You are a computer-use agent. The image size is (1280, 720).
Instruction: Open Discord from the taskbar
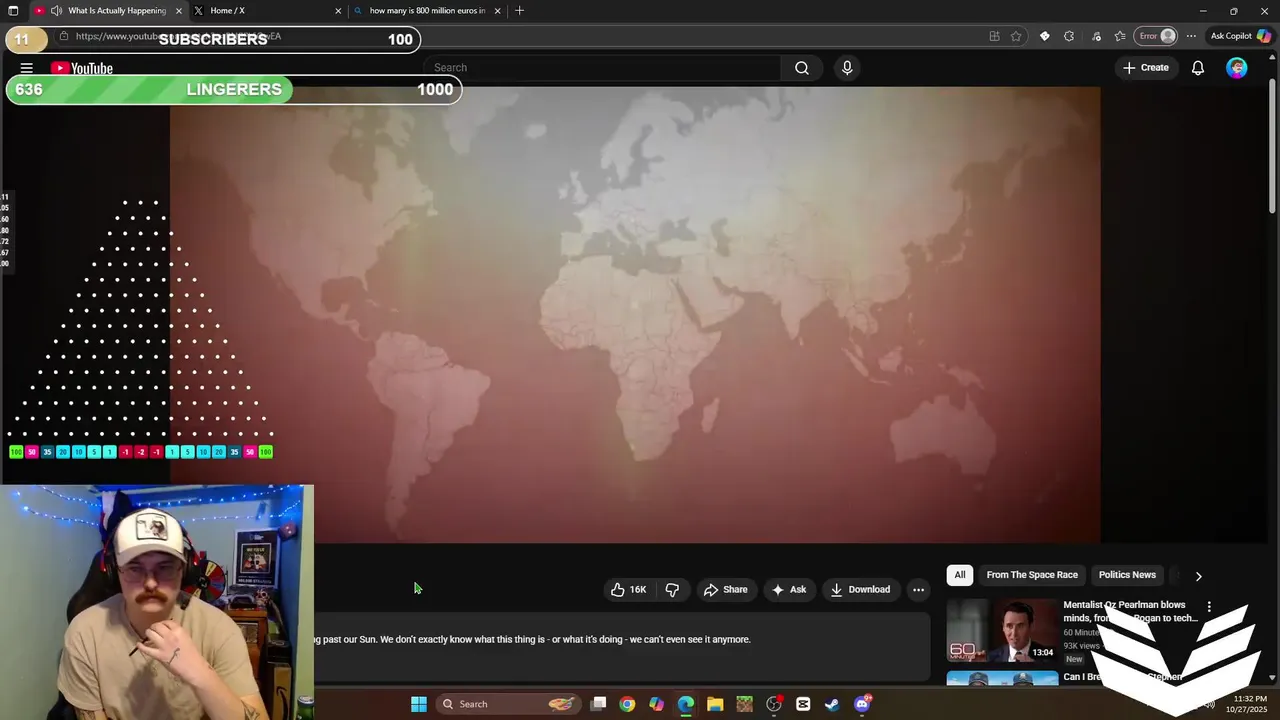[862, 704]
